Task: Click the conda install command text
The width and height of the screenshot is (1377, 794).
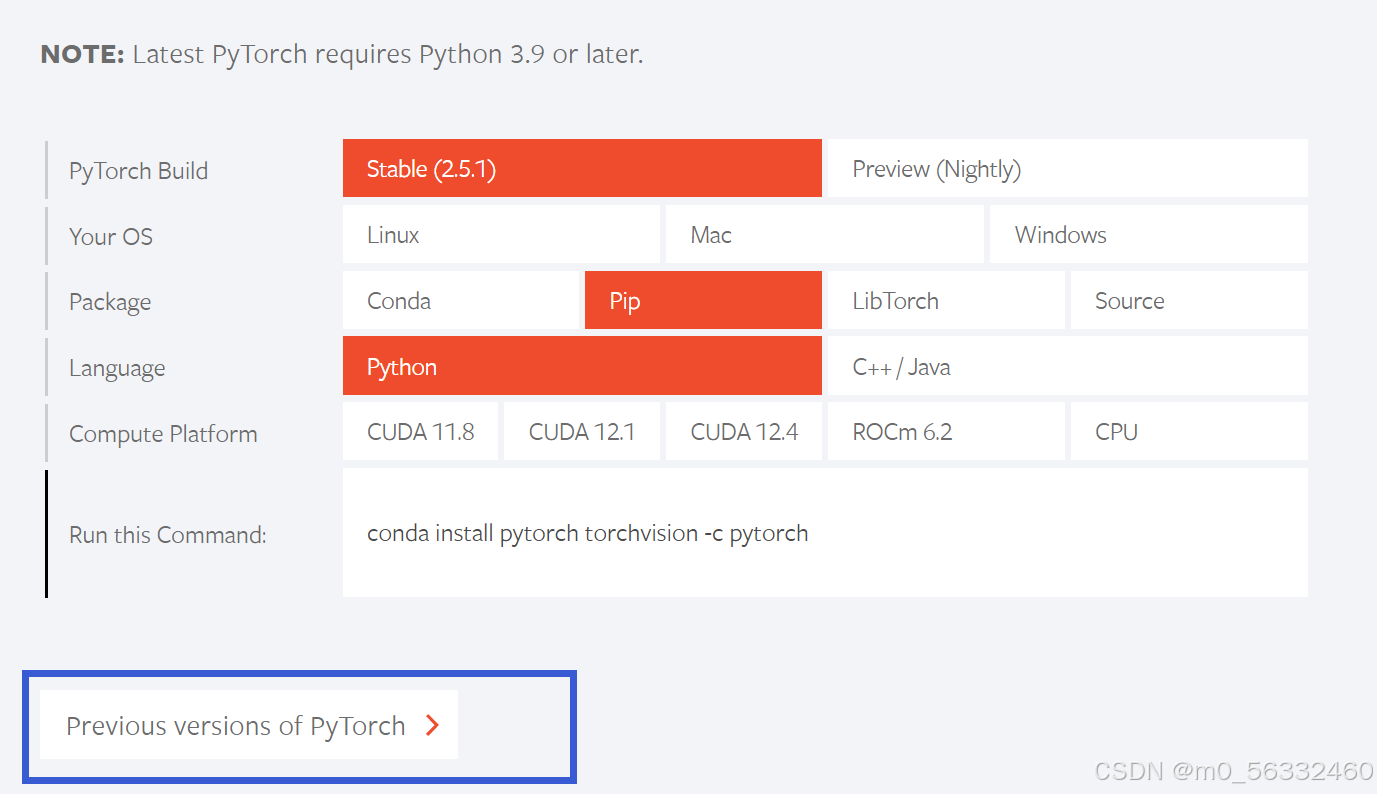Action: pos(587,533)
